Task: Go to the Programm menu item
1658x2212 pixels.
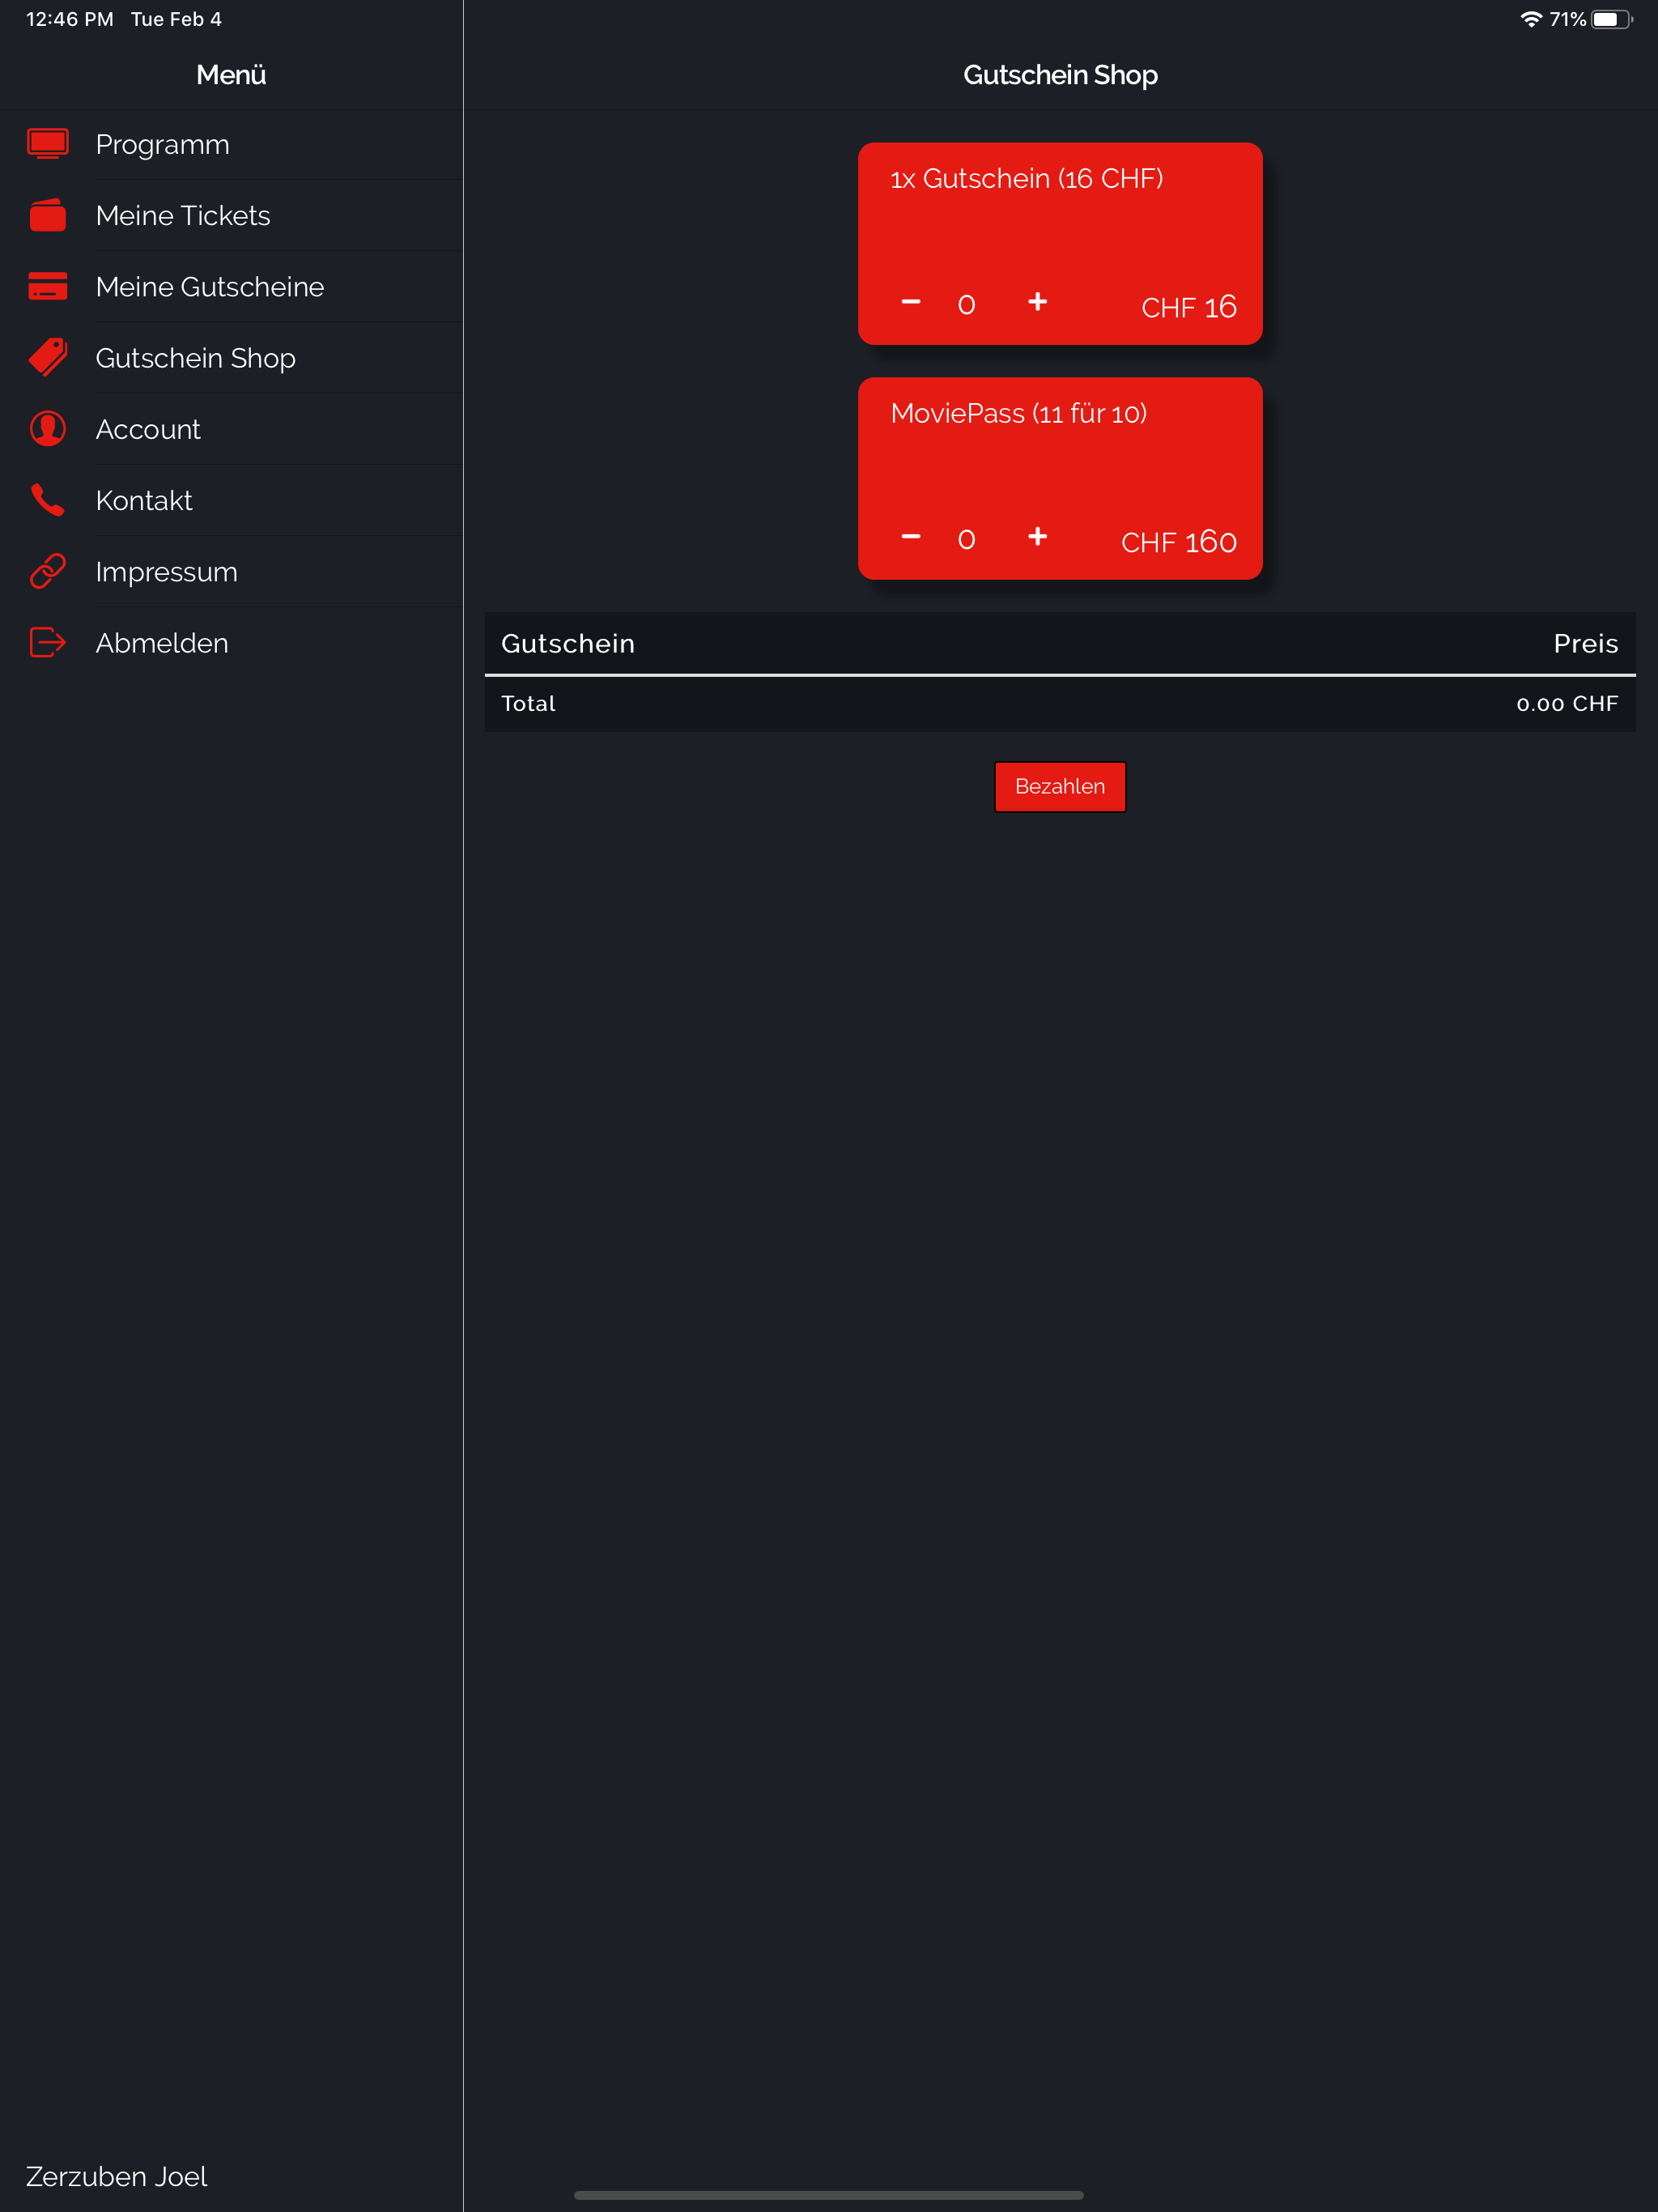Action: [x=162, y=144]
